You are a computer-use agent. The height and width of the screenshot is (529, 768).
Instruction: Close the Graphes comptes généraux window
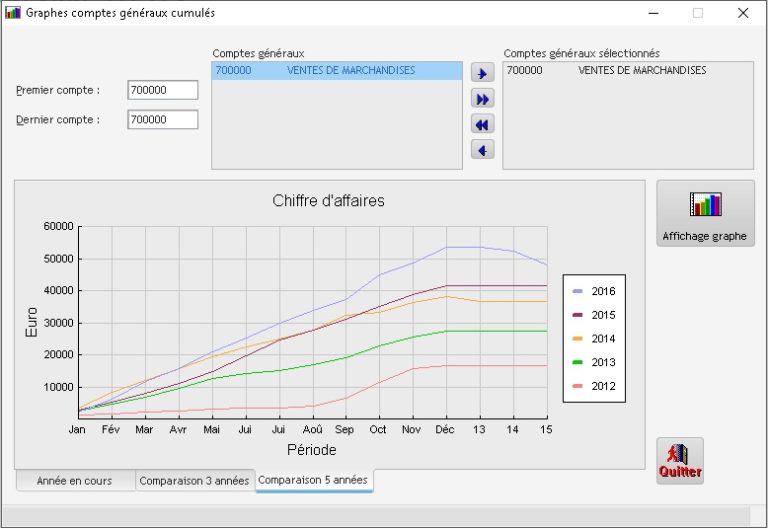point(743,13)
